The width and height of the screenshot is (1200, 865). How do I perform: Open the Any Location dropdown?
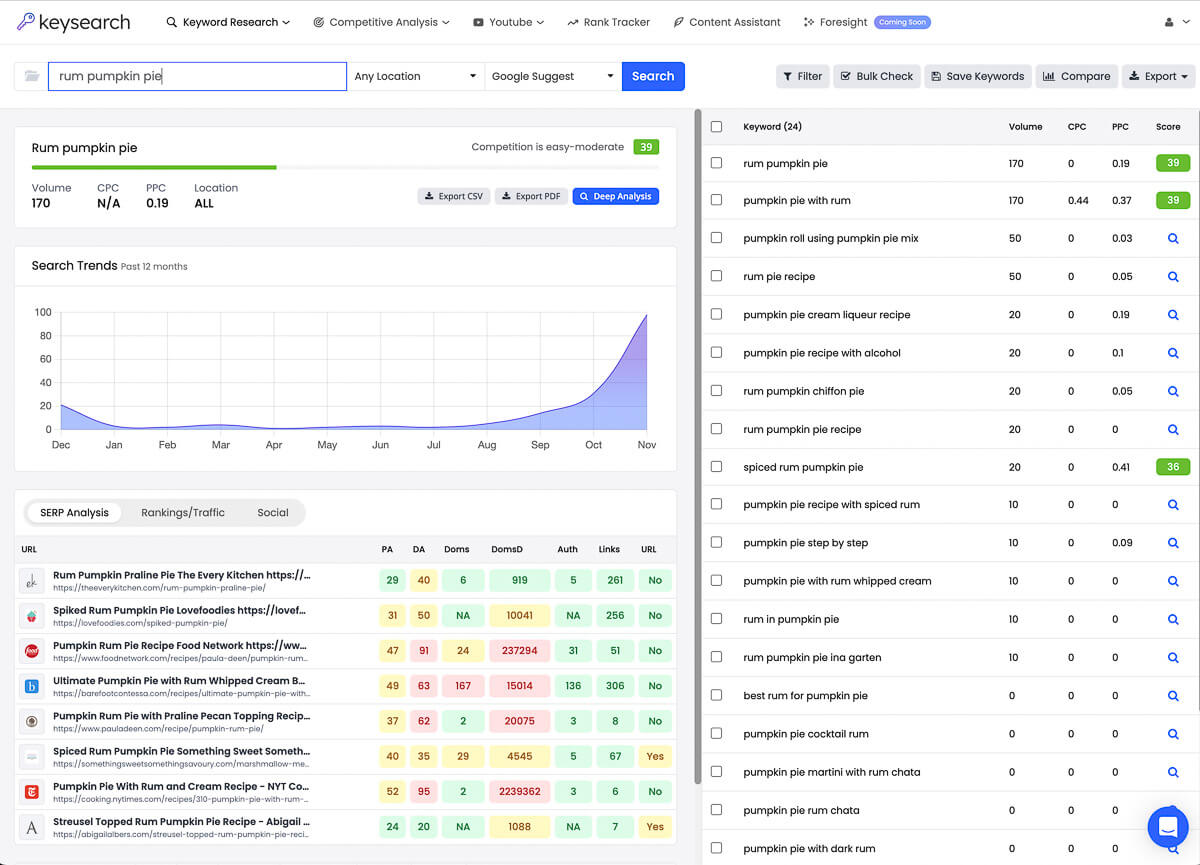pyautogui.click(x=415, y=76)
